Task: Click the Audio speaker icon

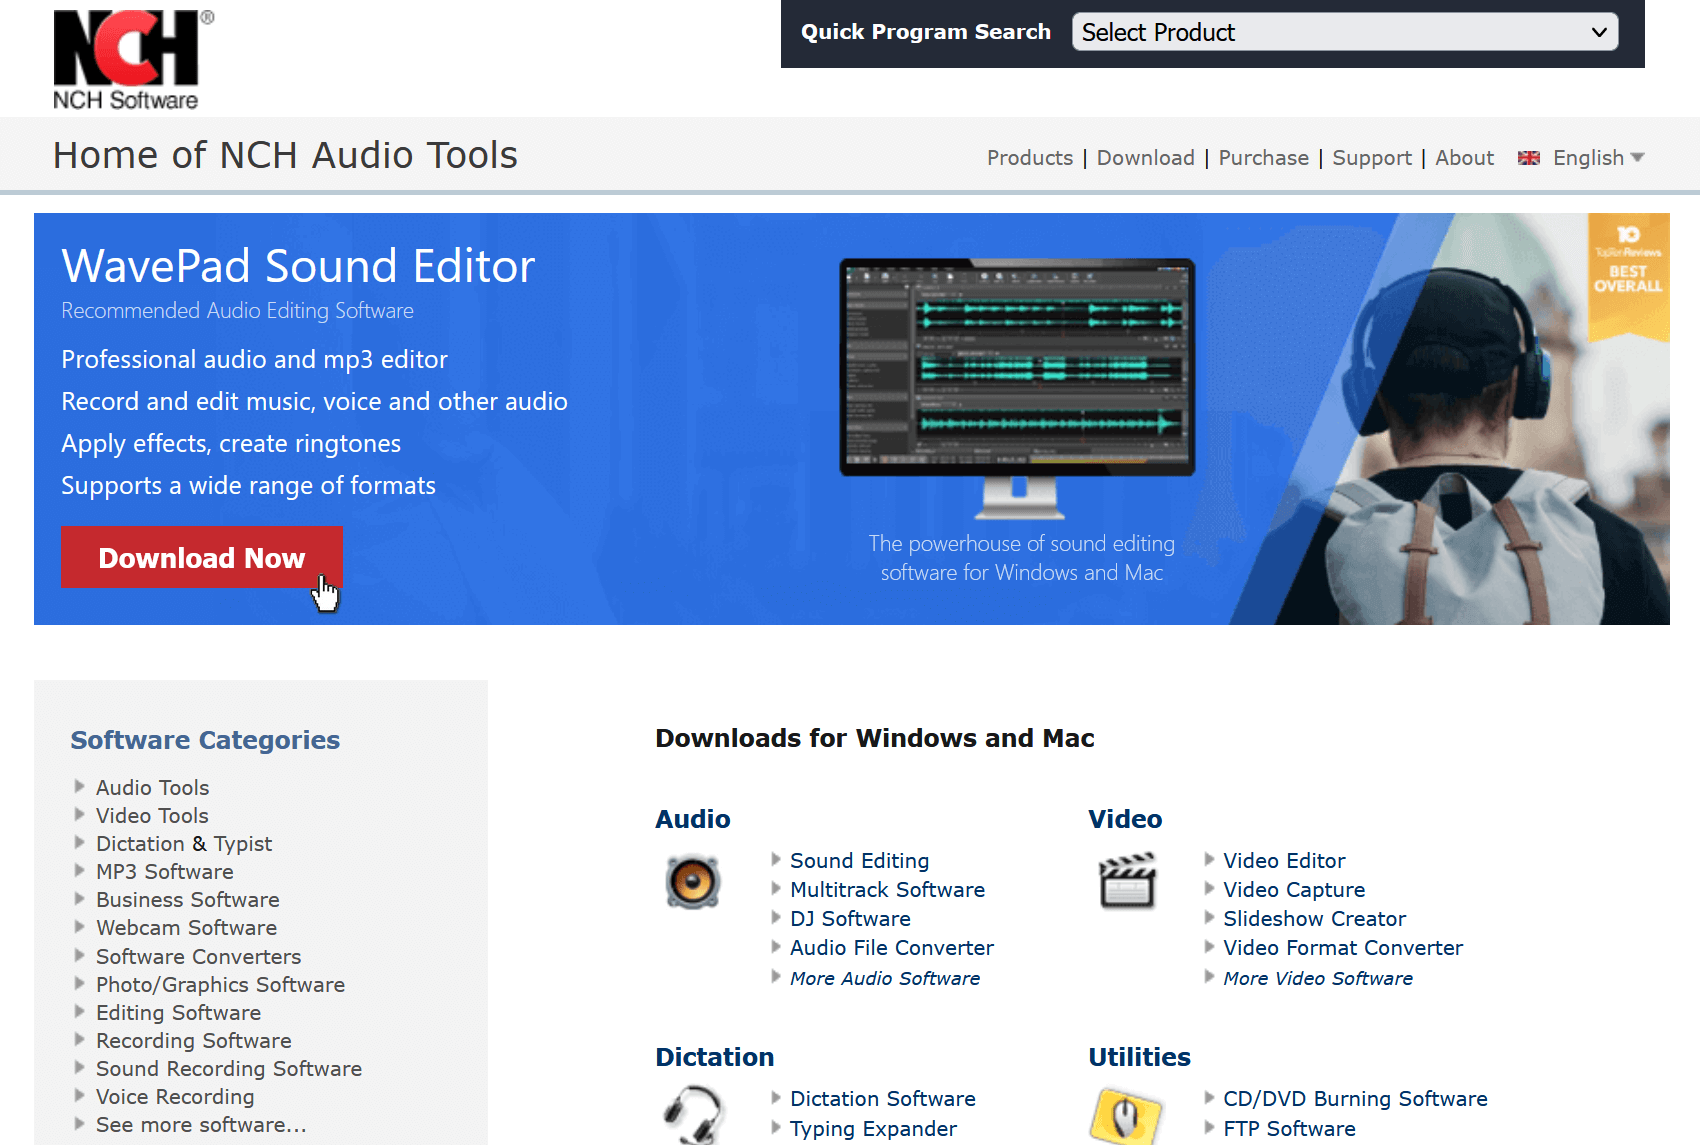Action: [693, 882]
